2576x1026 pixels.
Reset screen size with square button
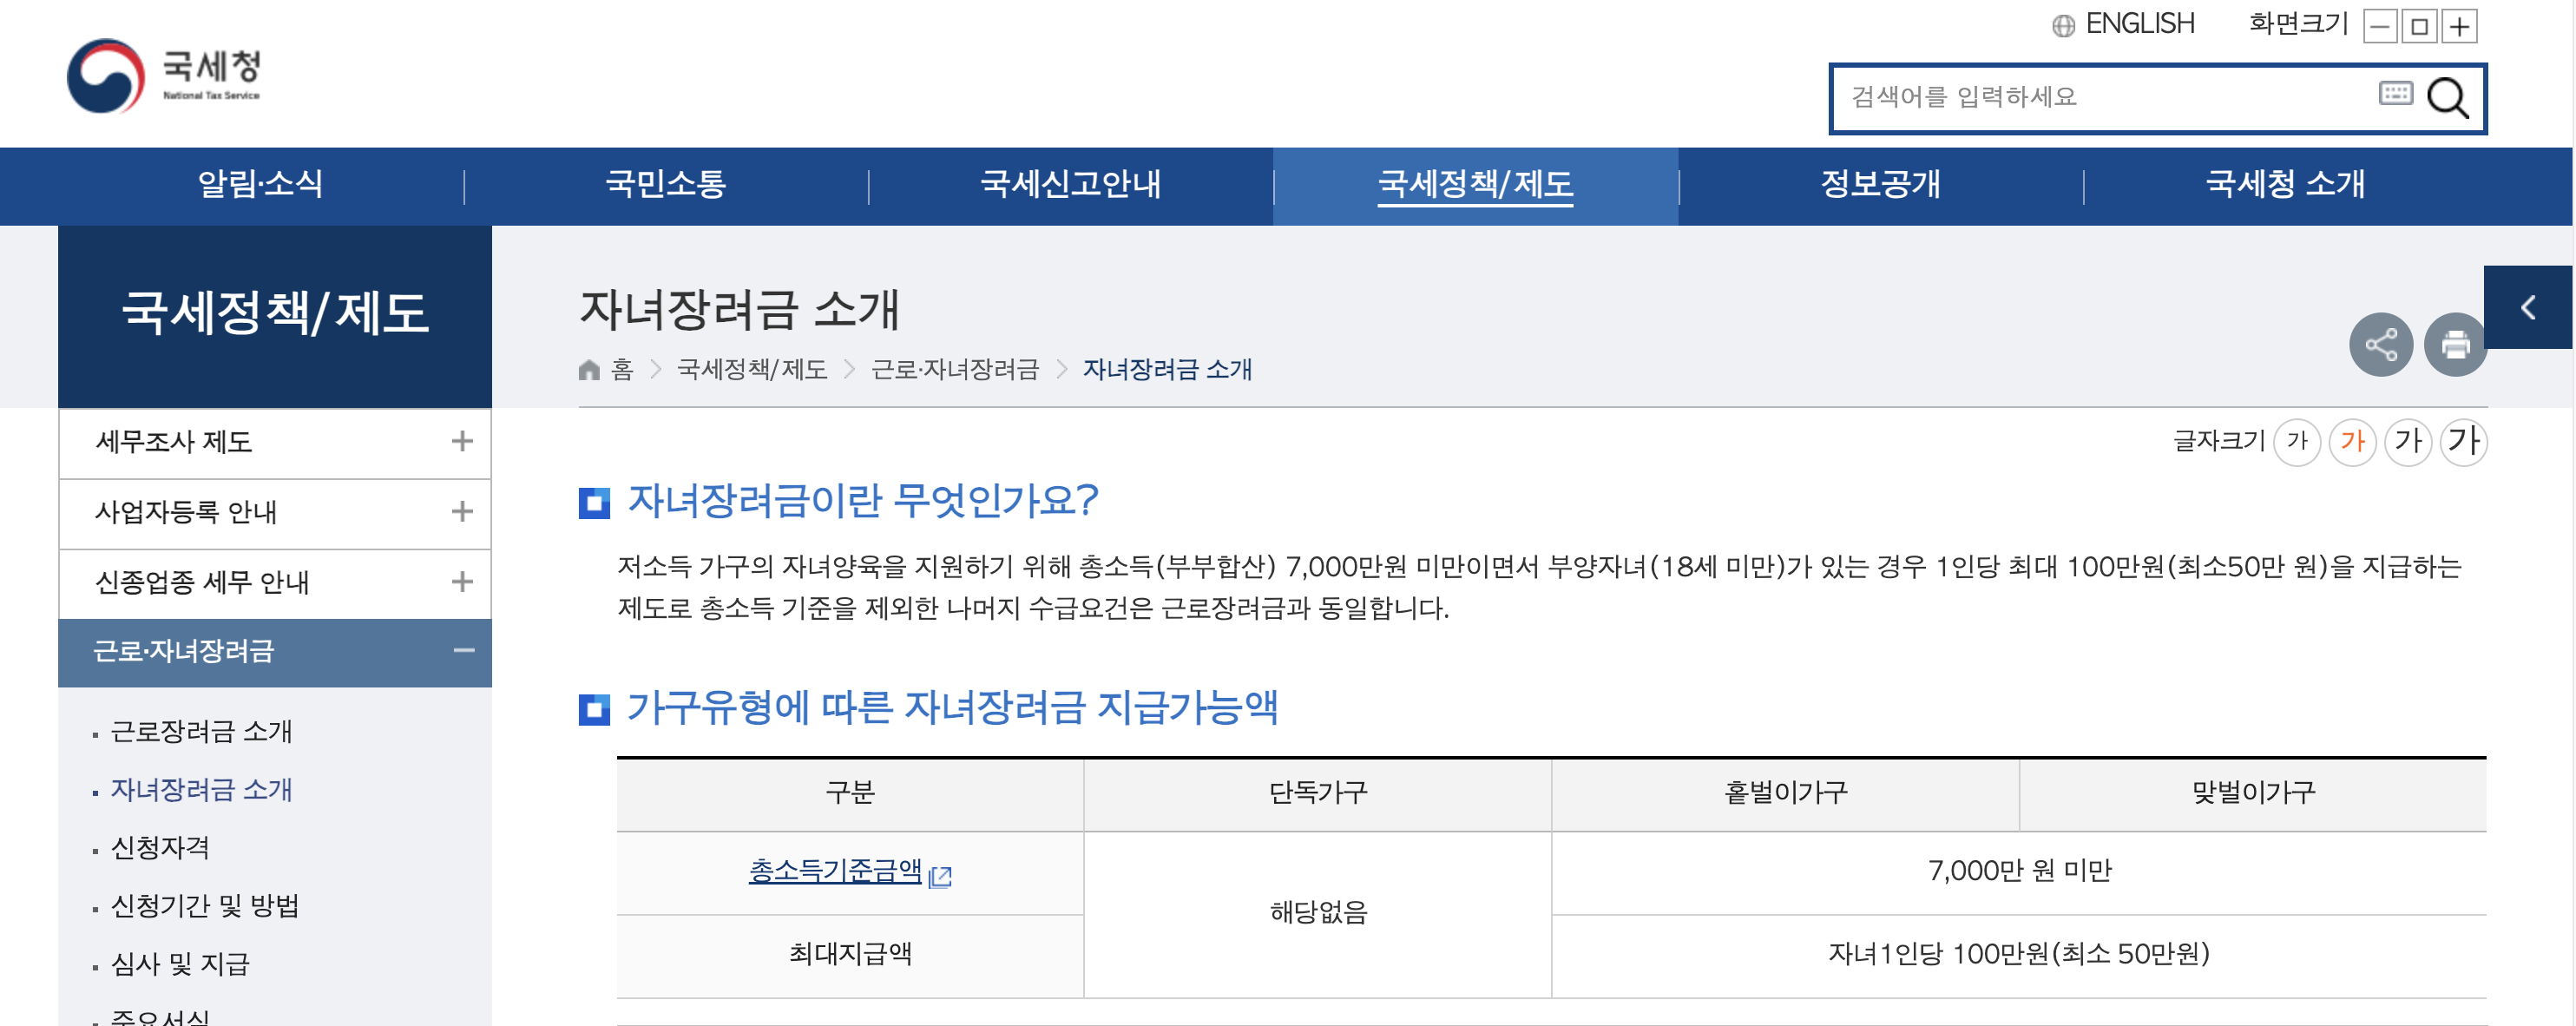coord(2419,26)
